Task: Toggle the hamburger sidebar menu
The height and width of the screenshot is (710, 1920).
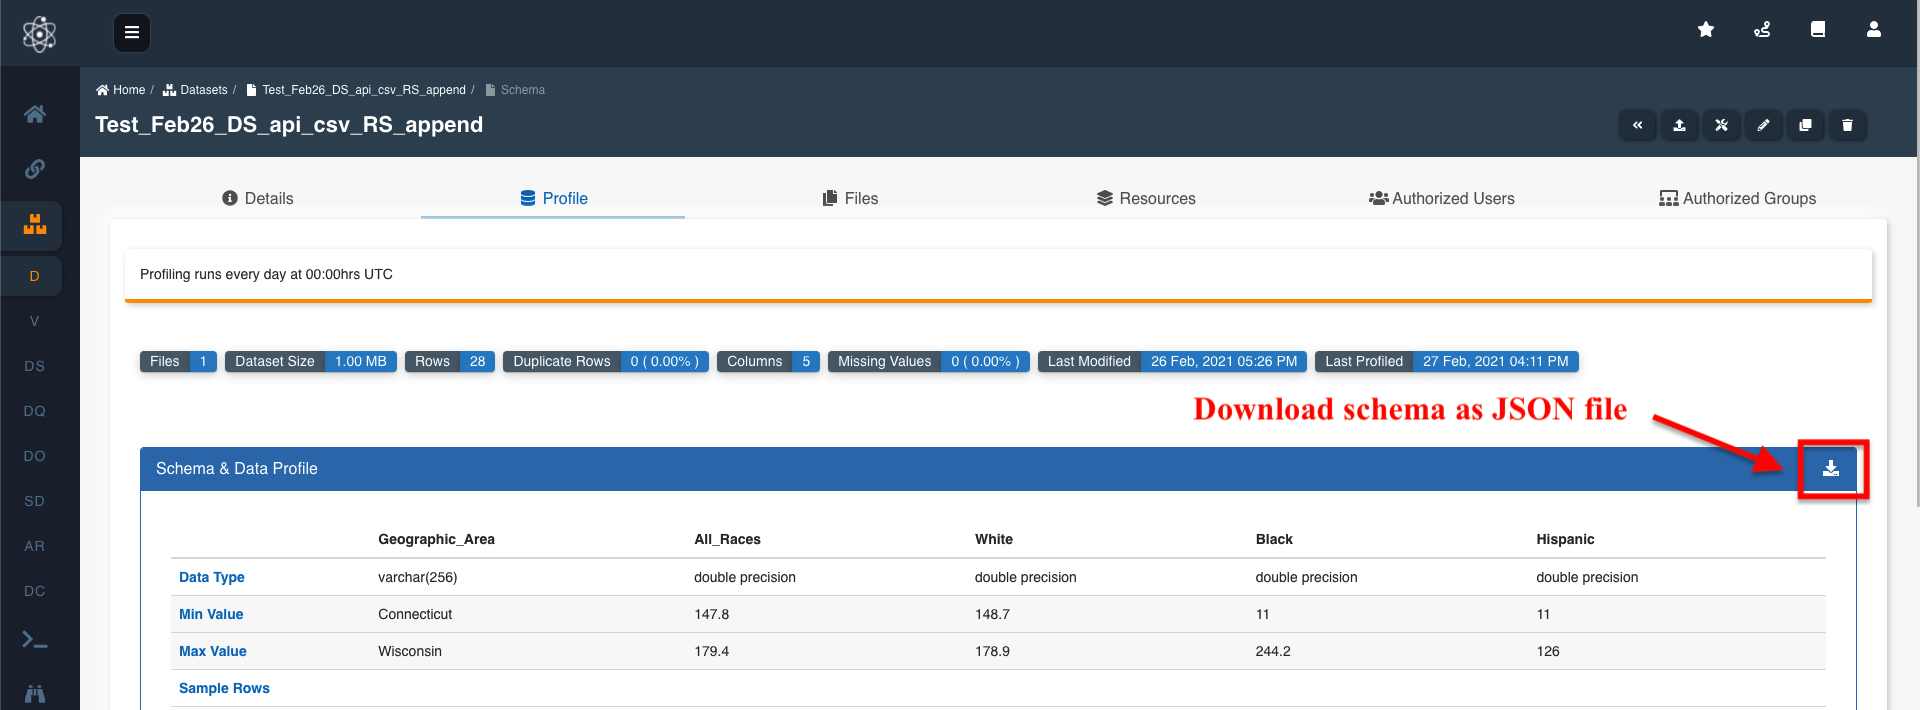Action: click(x=131, y=33)
